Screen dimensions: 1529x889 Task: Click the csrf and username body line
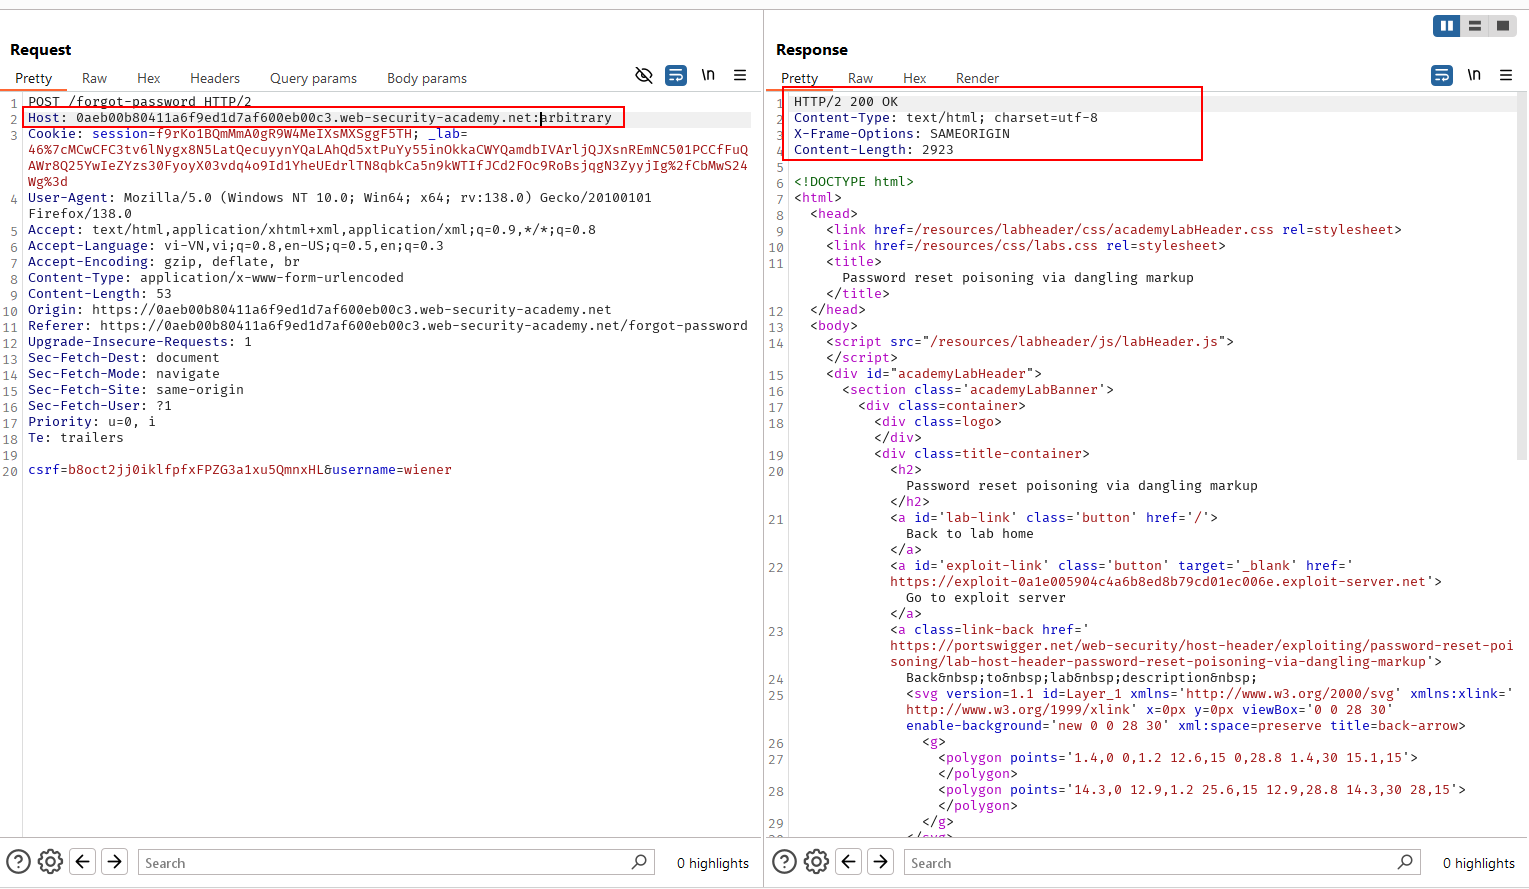[x=240, y=470]
